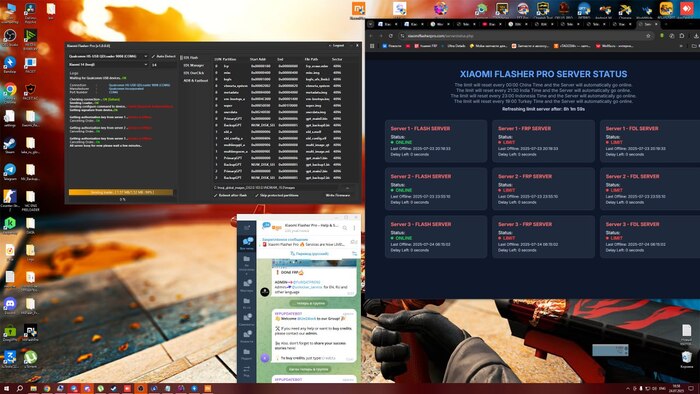Reload the browser page
This screenshot has width=700, height=394.
(391, 36)
